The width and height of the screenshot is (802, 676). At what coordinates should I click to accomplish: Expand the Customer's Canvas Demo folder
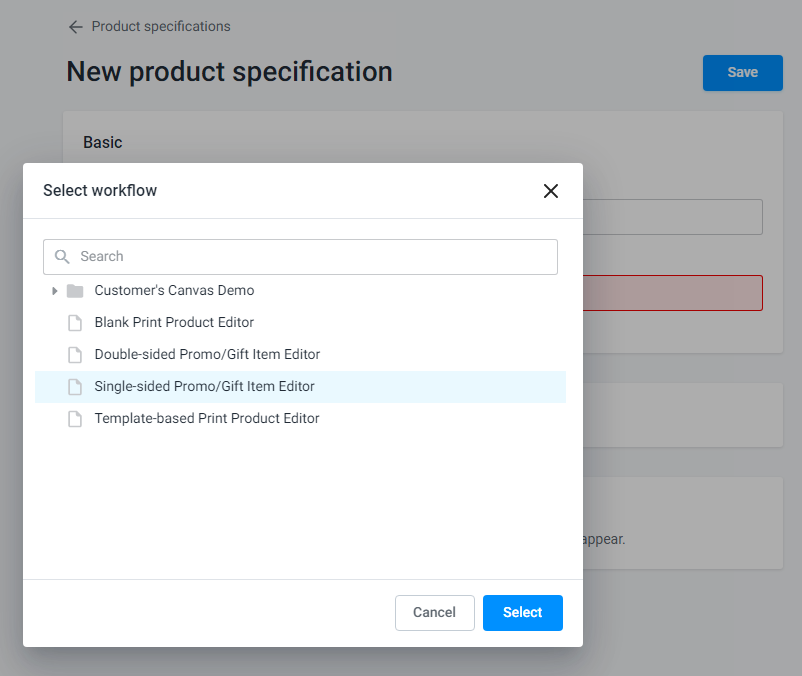[55, 291]
